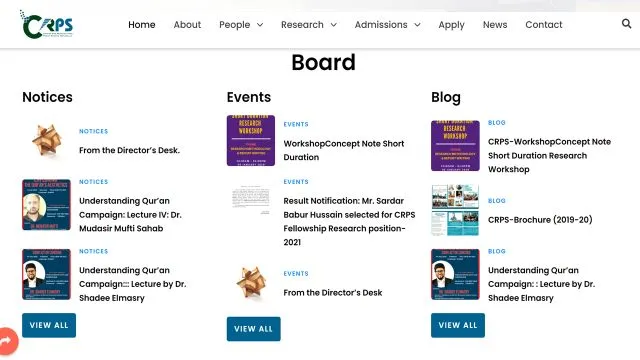Tap the red share arrow icon
This screenshot has width=640, height=360.
pyautogui.click(x=7, y=341)
